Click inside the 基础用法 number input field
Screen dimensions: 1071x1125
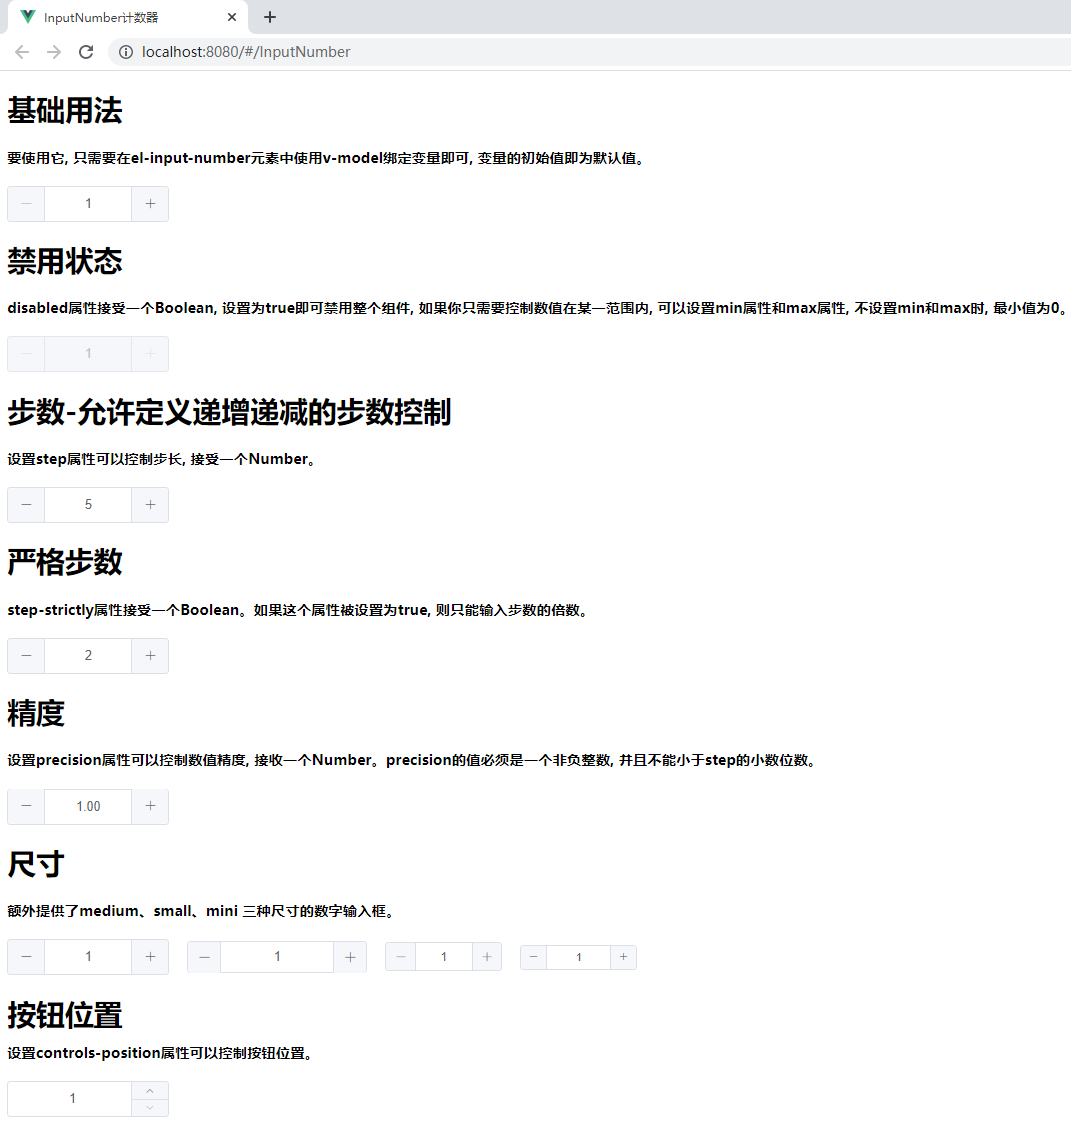pos(87,203)
